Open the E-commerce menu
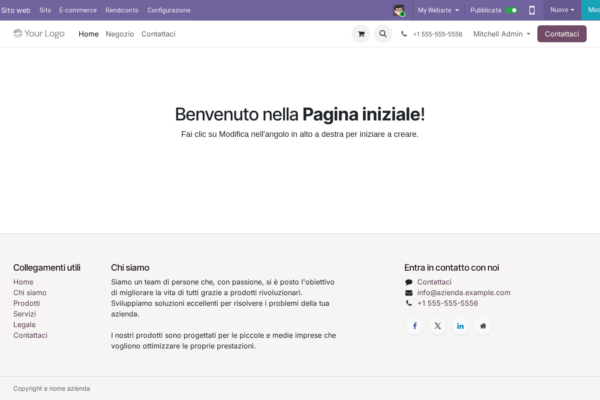The width and height of the screenshot is (600, 400). 78,10
